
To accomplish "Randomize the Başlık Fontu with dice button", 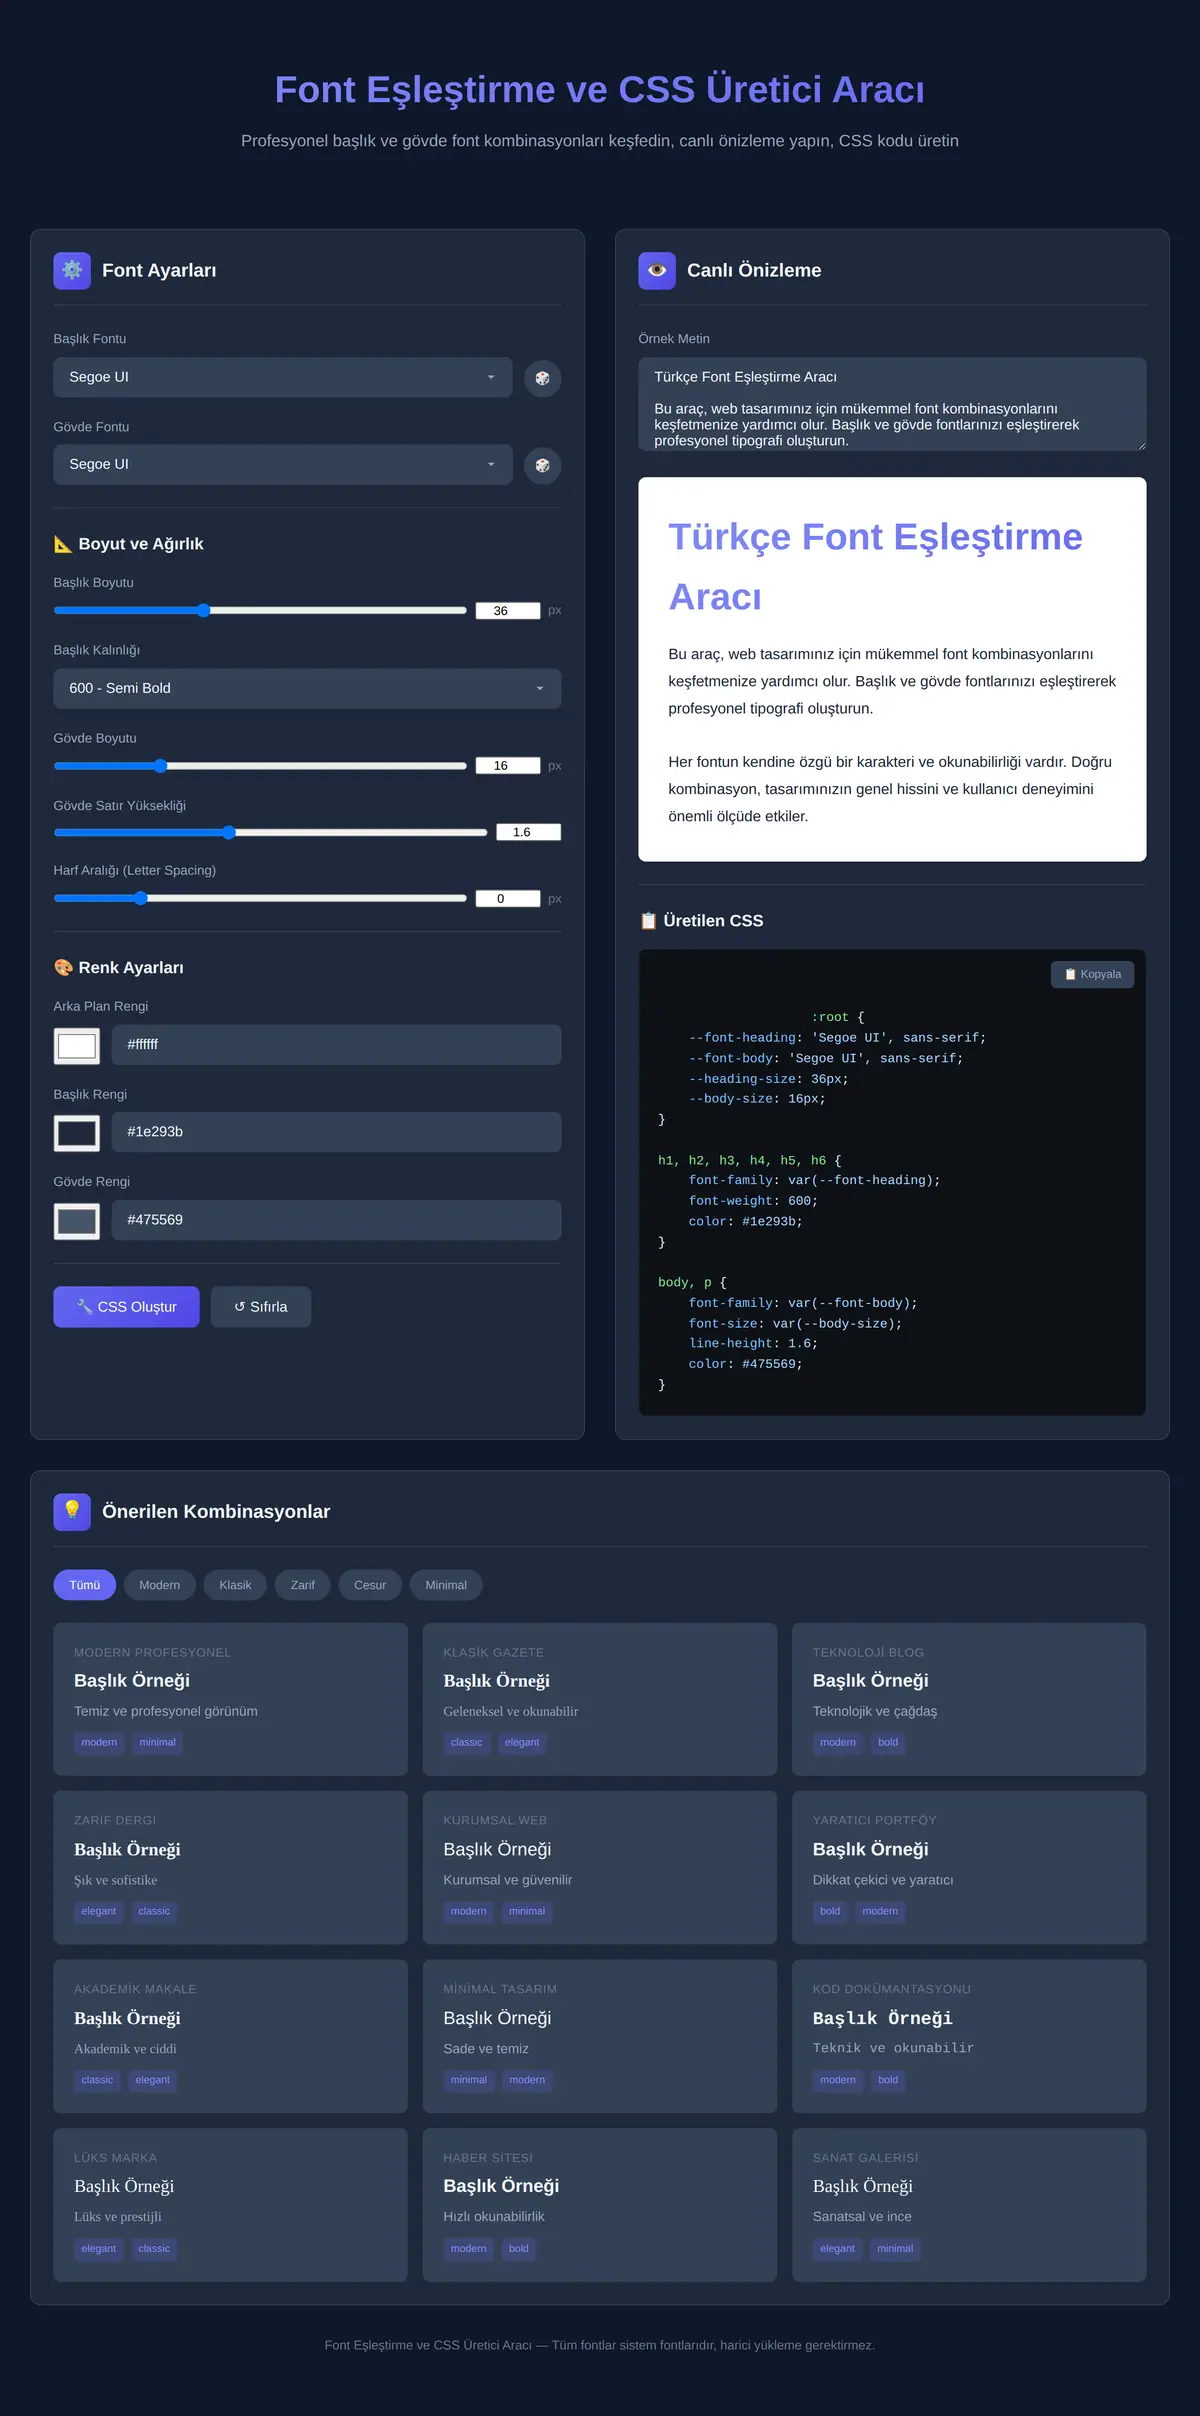I will 543,378.
